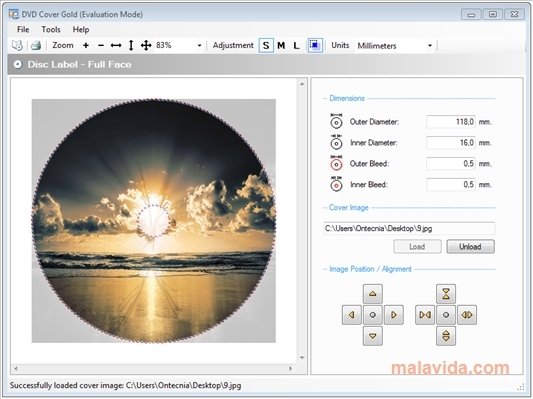Zoom in with the plus icon
This screenshot has height=399, width=533.
click(x=86, y=45)
